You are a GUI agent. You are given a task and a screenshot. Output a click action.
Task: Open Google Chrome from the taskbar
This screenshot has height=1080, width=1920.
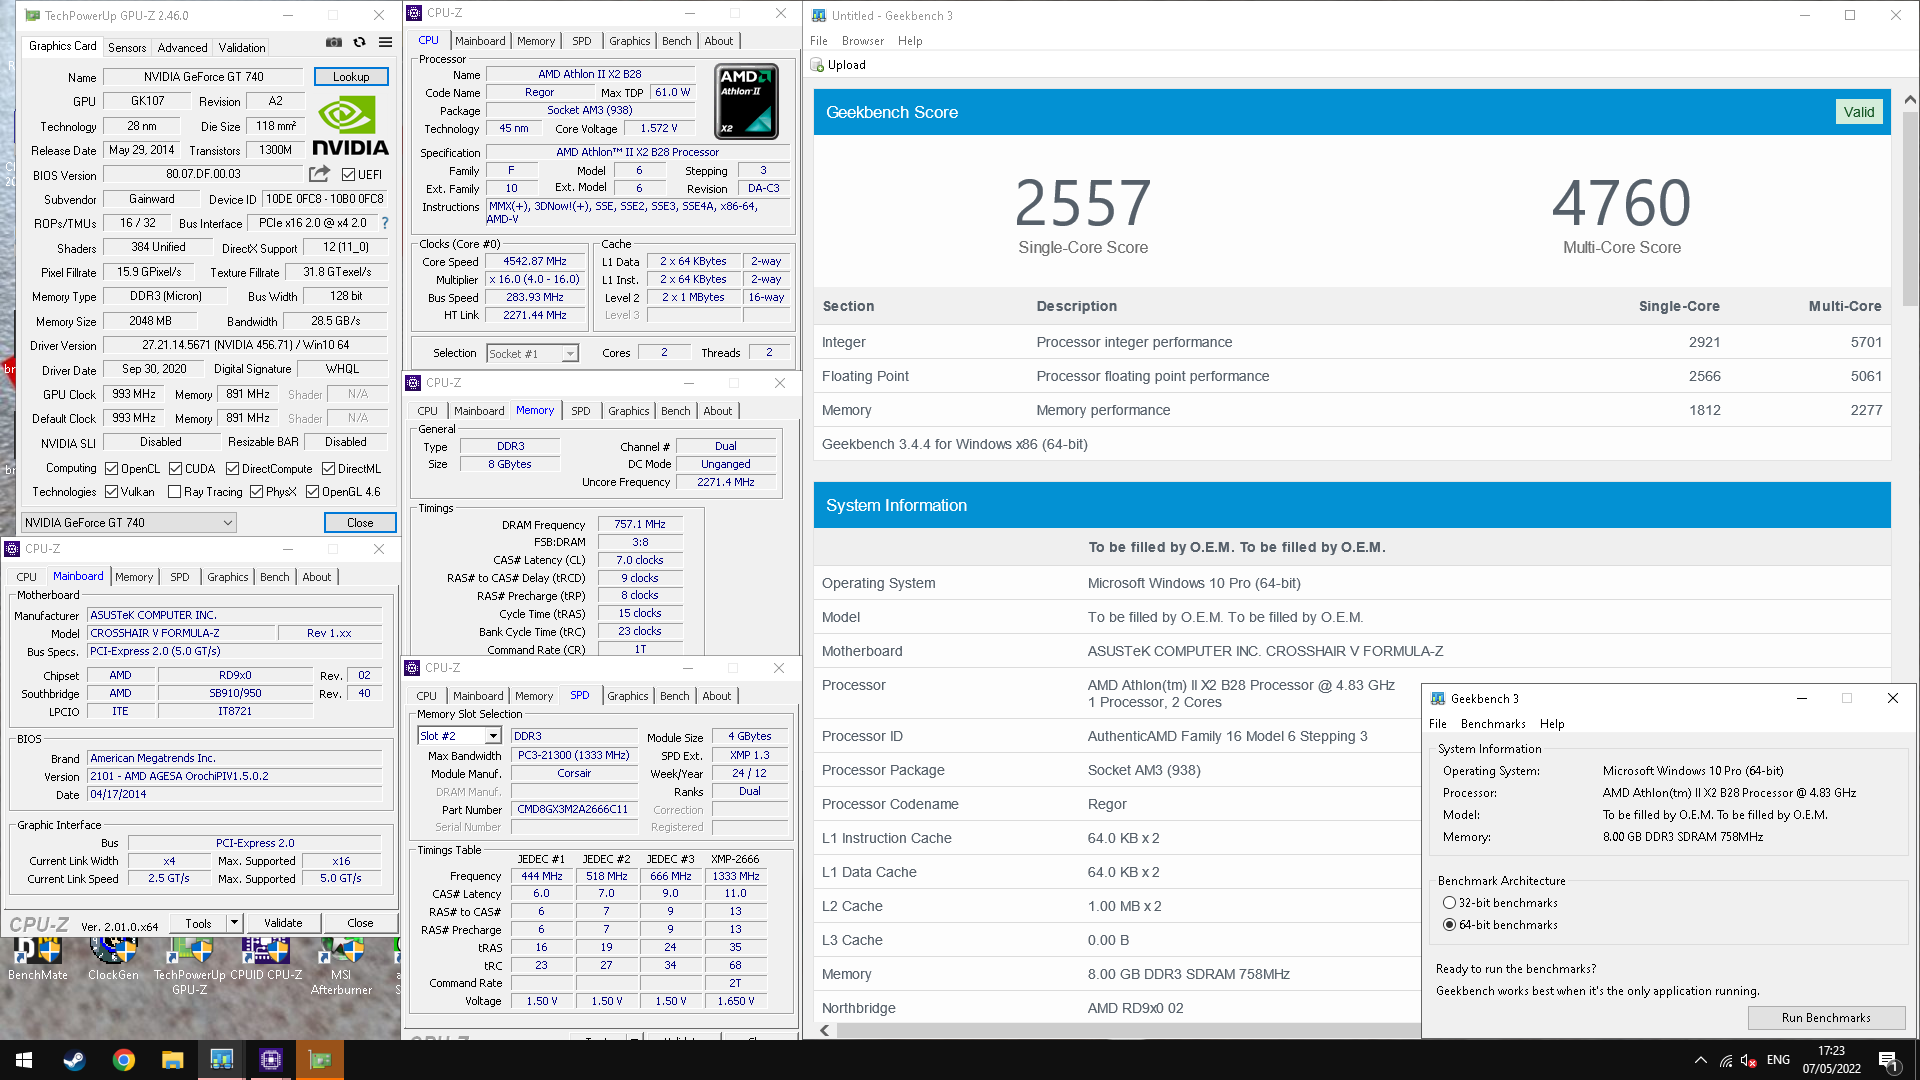click(123, 1060)
